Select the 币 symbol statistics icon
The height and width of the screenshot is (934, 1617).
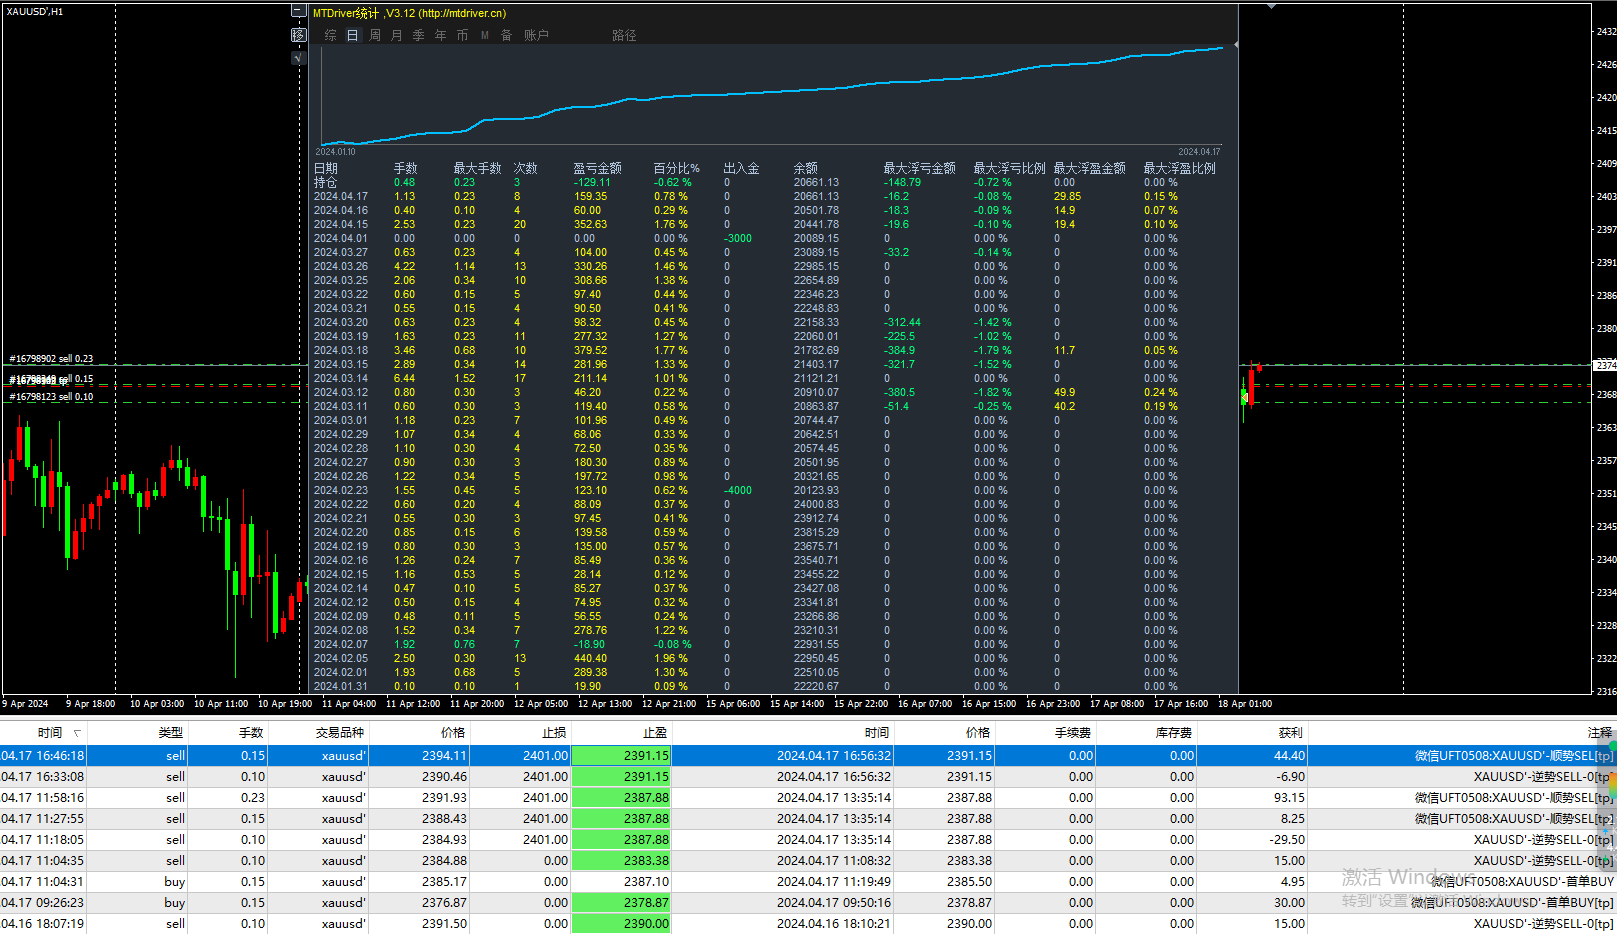click(x=463, y=35)
